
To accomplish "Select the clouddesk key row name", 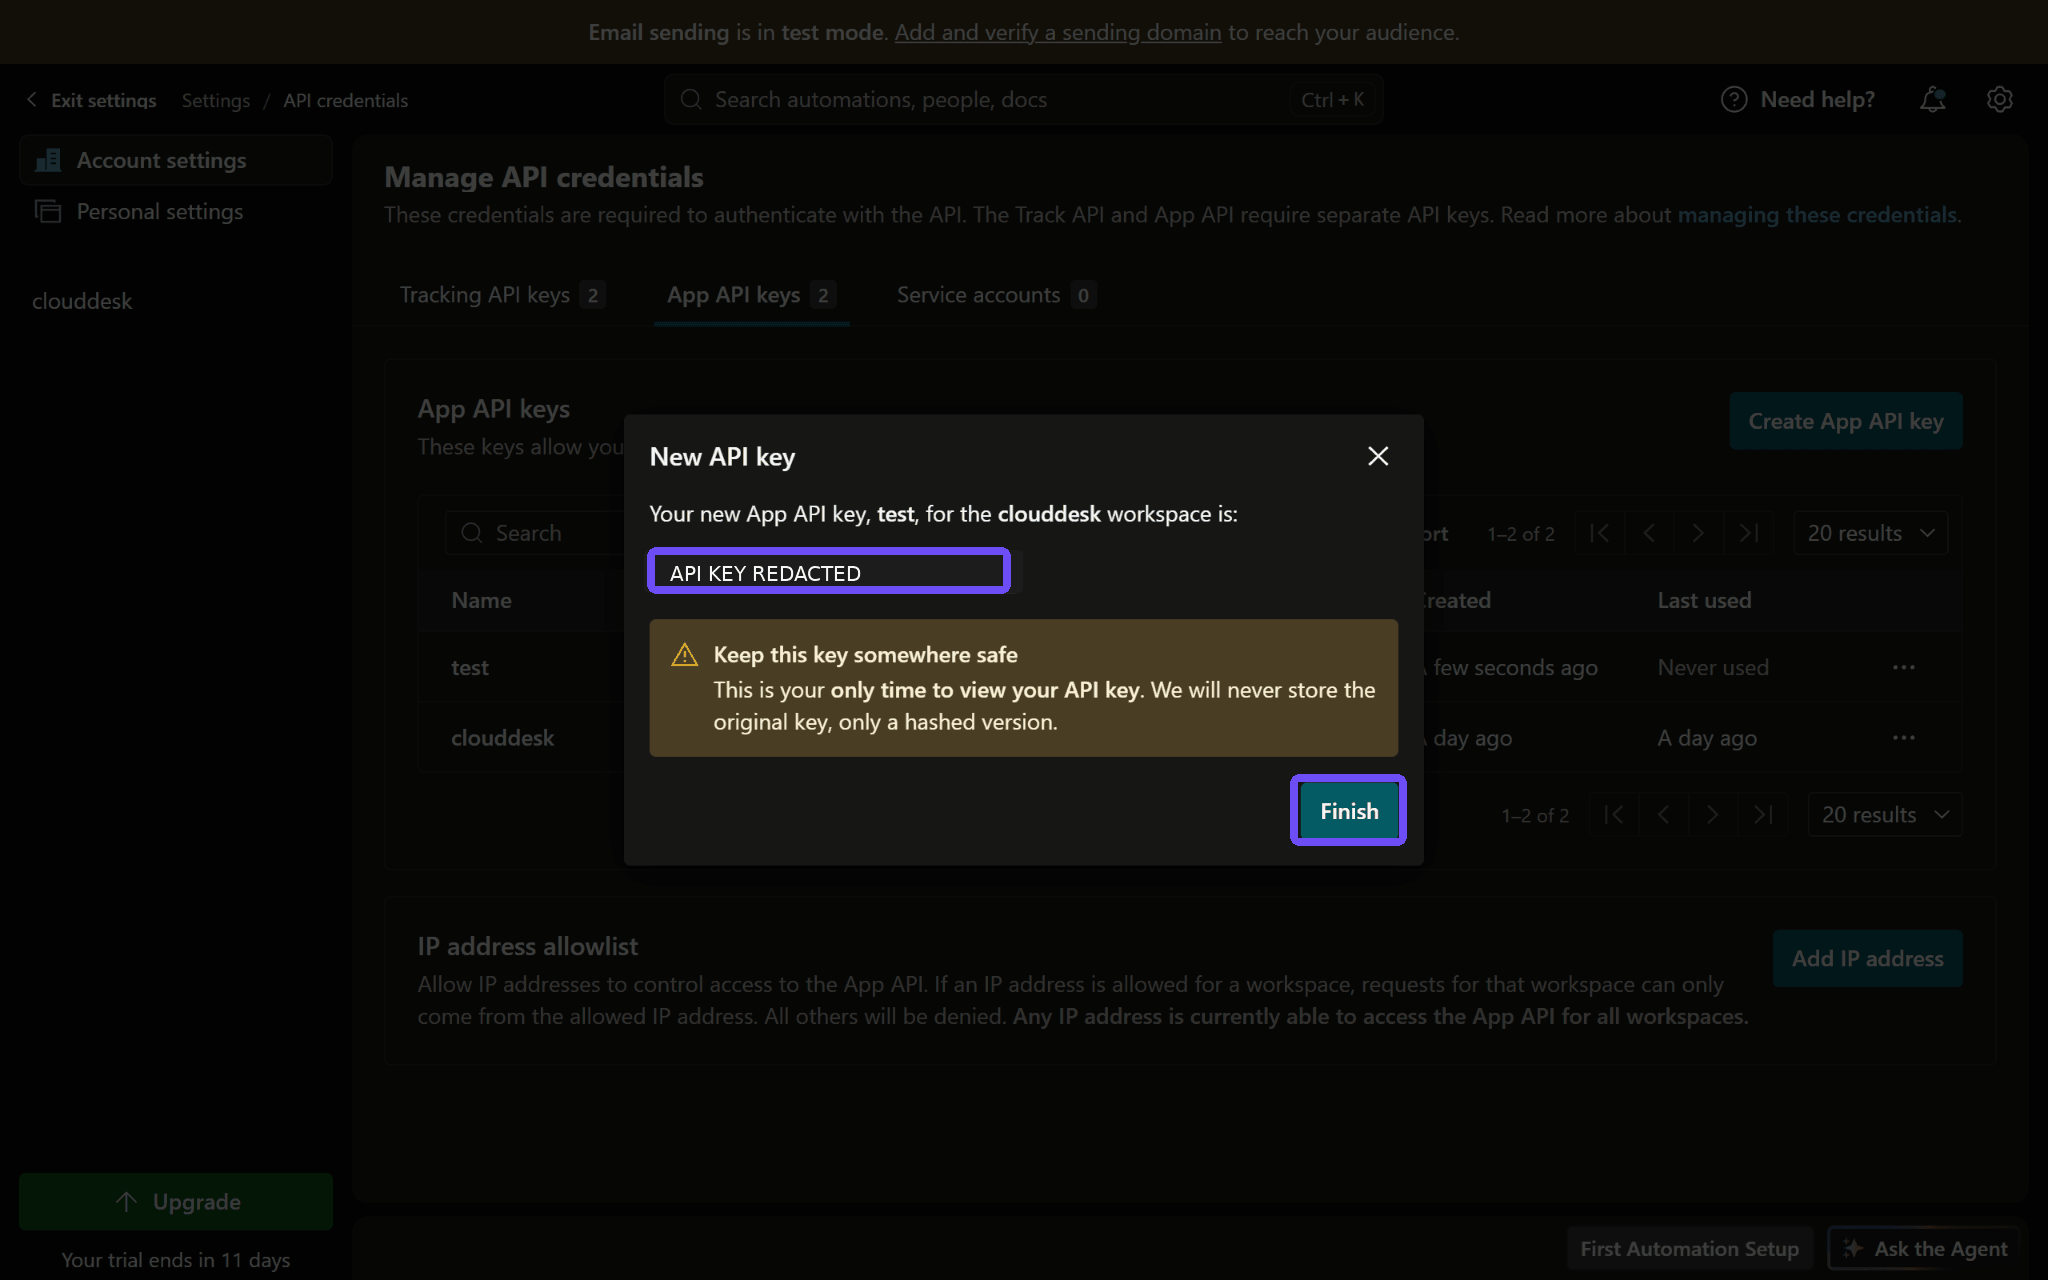I will [502, 738].
